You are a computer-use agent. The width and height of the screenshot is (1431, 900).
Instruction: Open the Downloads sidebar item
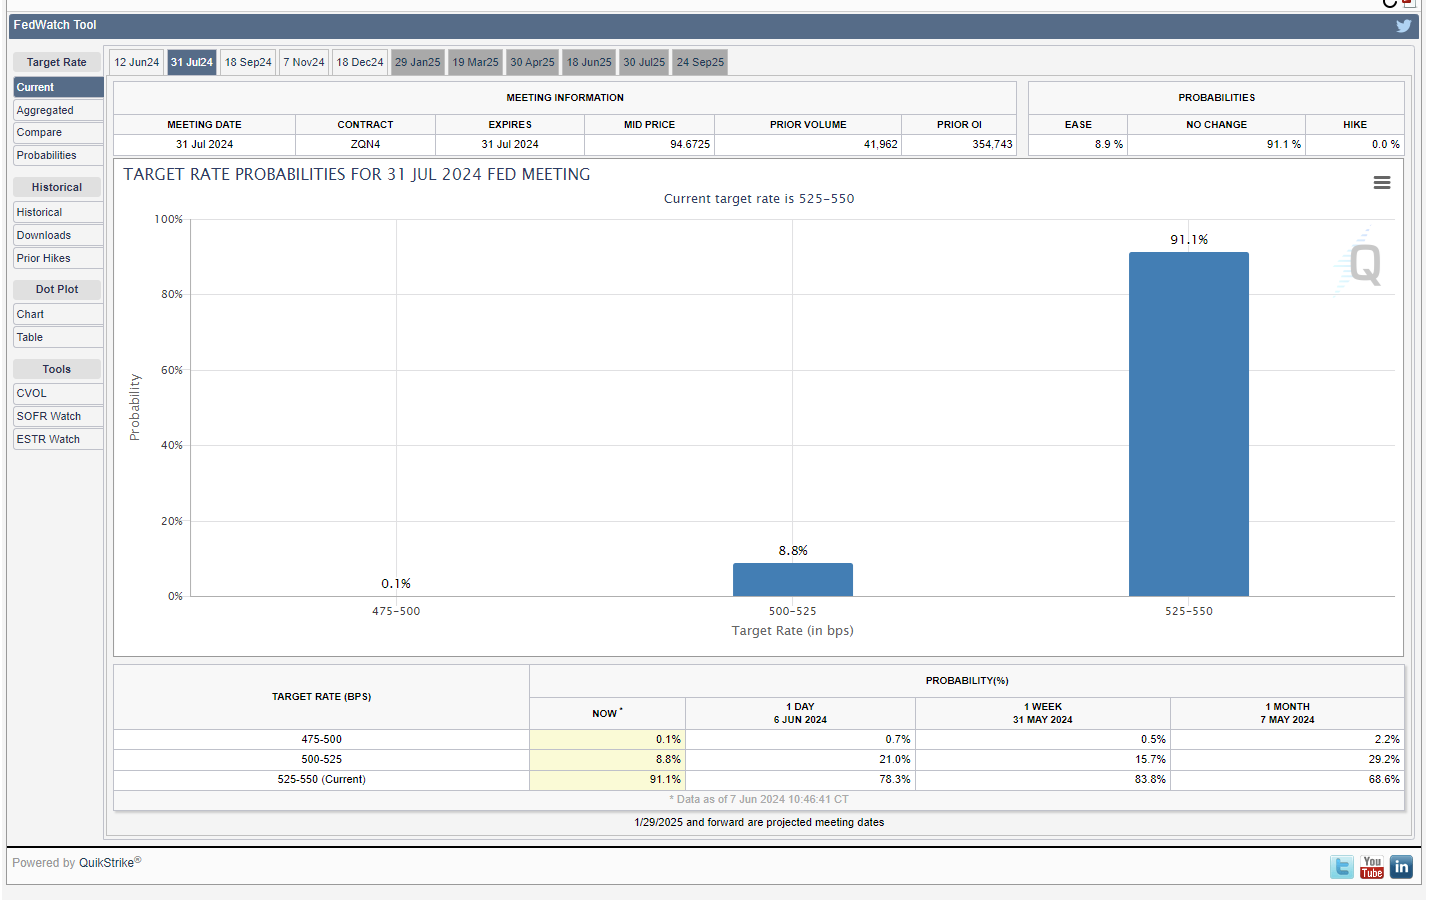click(x=57, y=236)
